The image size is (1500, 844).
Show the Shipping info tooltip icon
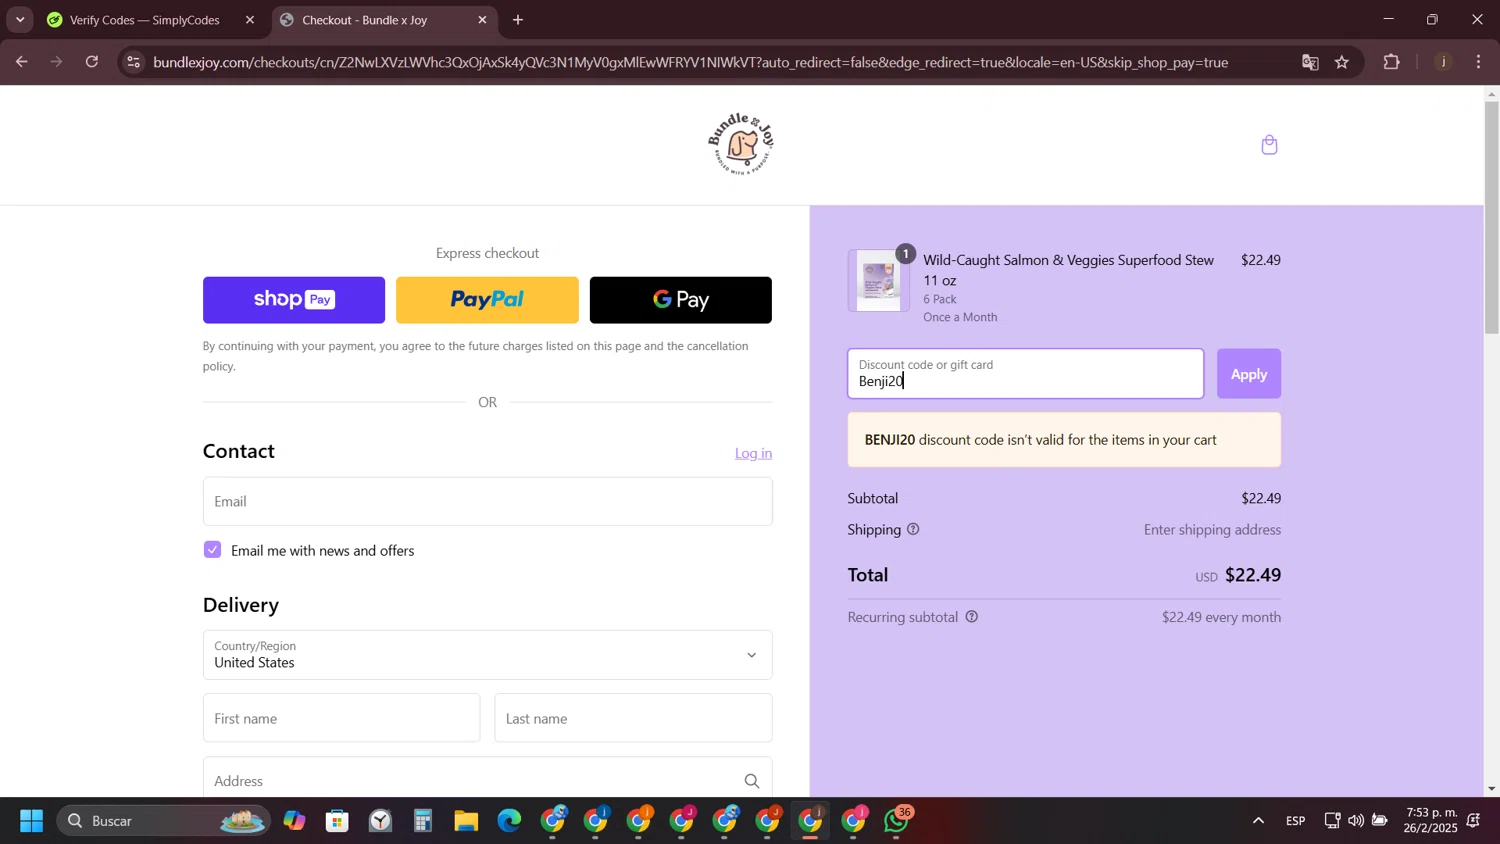913,529
